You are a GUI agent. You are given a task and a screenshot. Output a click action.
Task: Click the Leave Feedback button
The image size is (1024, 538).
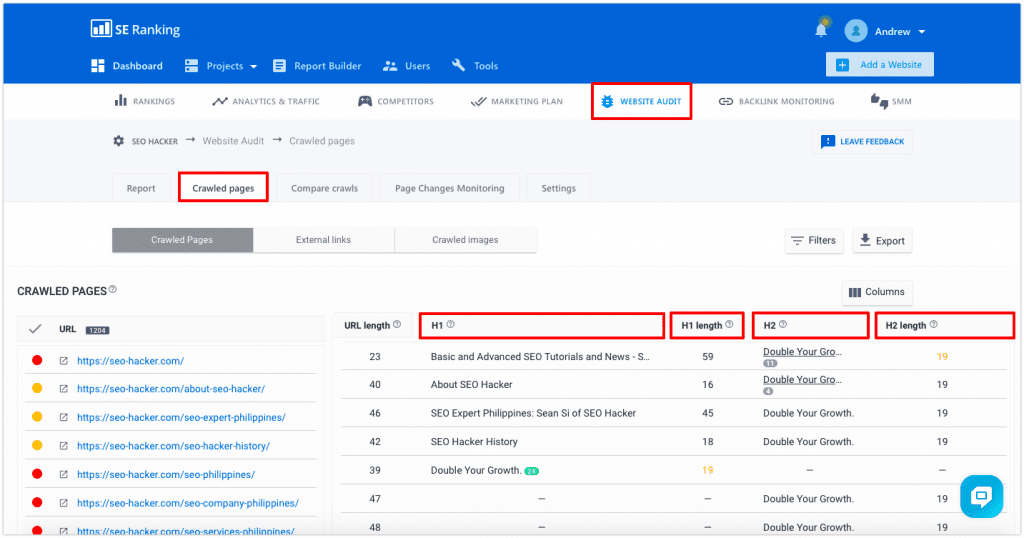coord(862,142)
